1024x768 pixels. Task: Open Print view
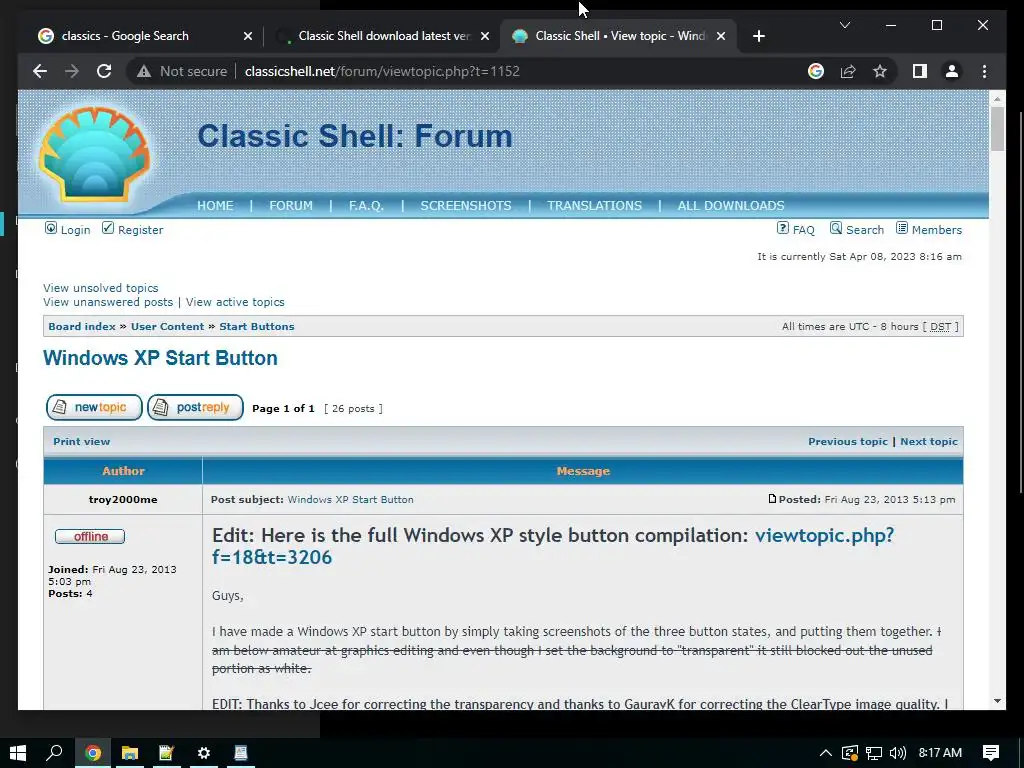82,441
